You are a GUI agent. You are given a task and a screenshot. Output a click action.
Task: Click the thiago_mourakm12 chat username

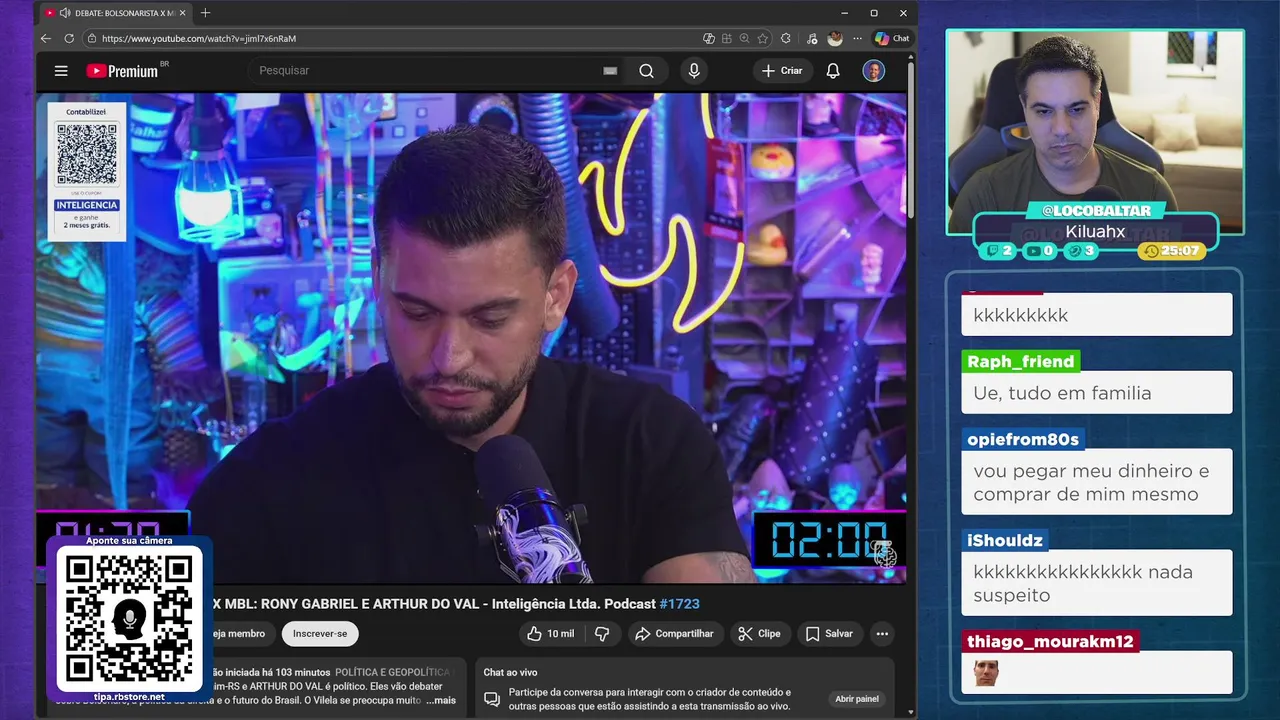coord(1050,642)
